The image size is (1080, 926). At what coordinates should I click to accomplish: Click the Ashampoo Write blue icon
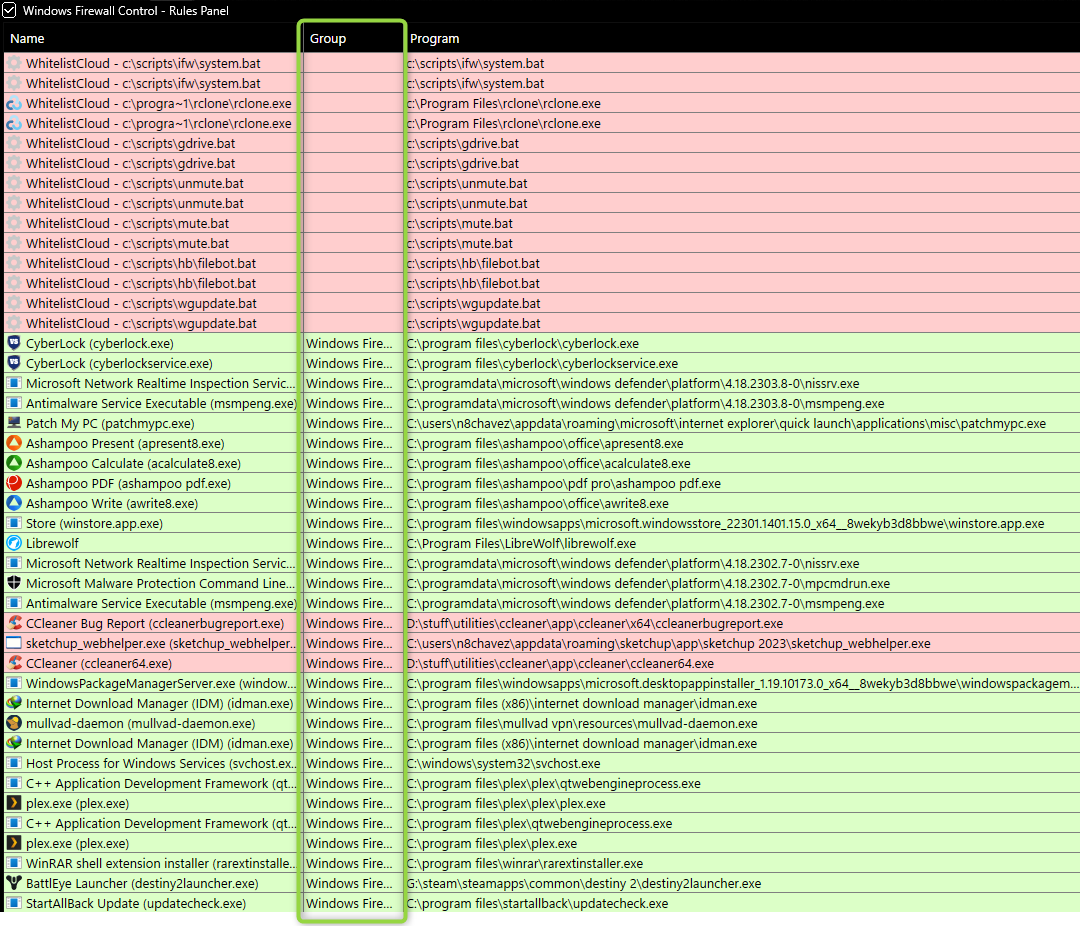14,503
